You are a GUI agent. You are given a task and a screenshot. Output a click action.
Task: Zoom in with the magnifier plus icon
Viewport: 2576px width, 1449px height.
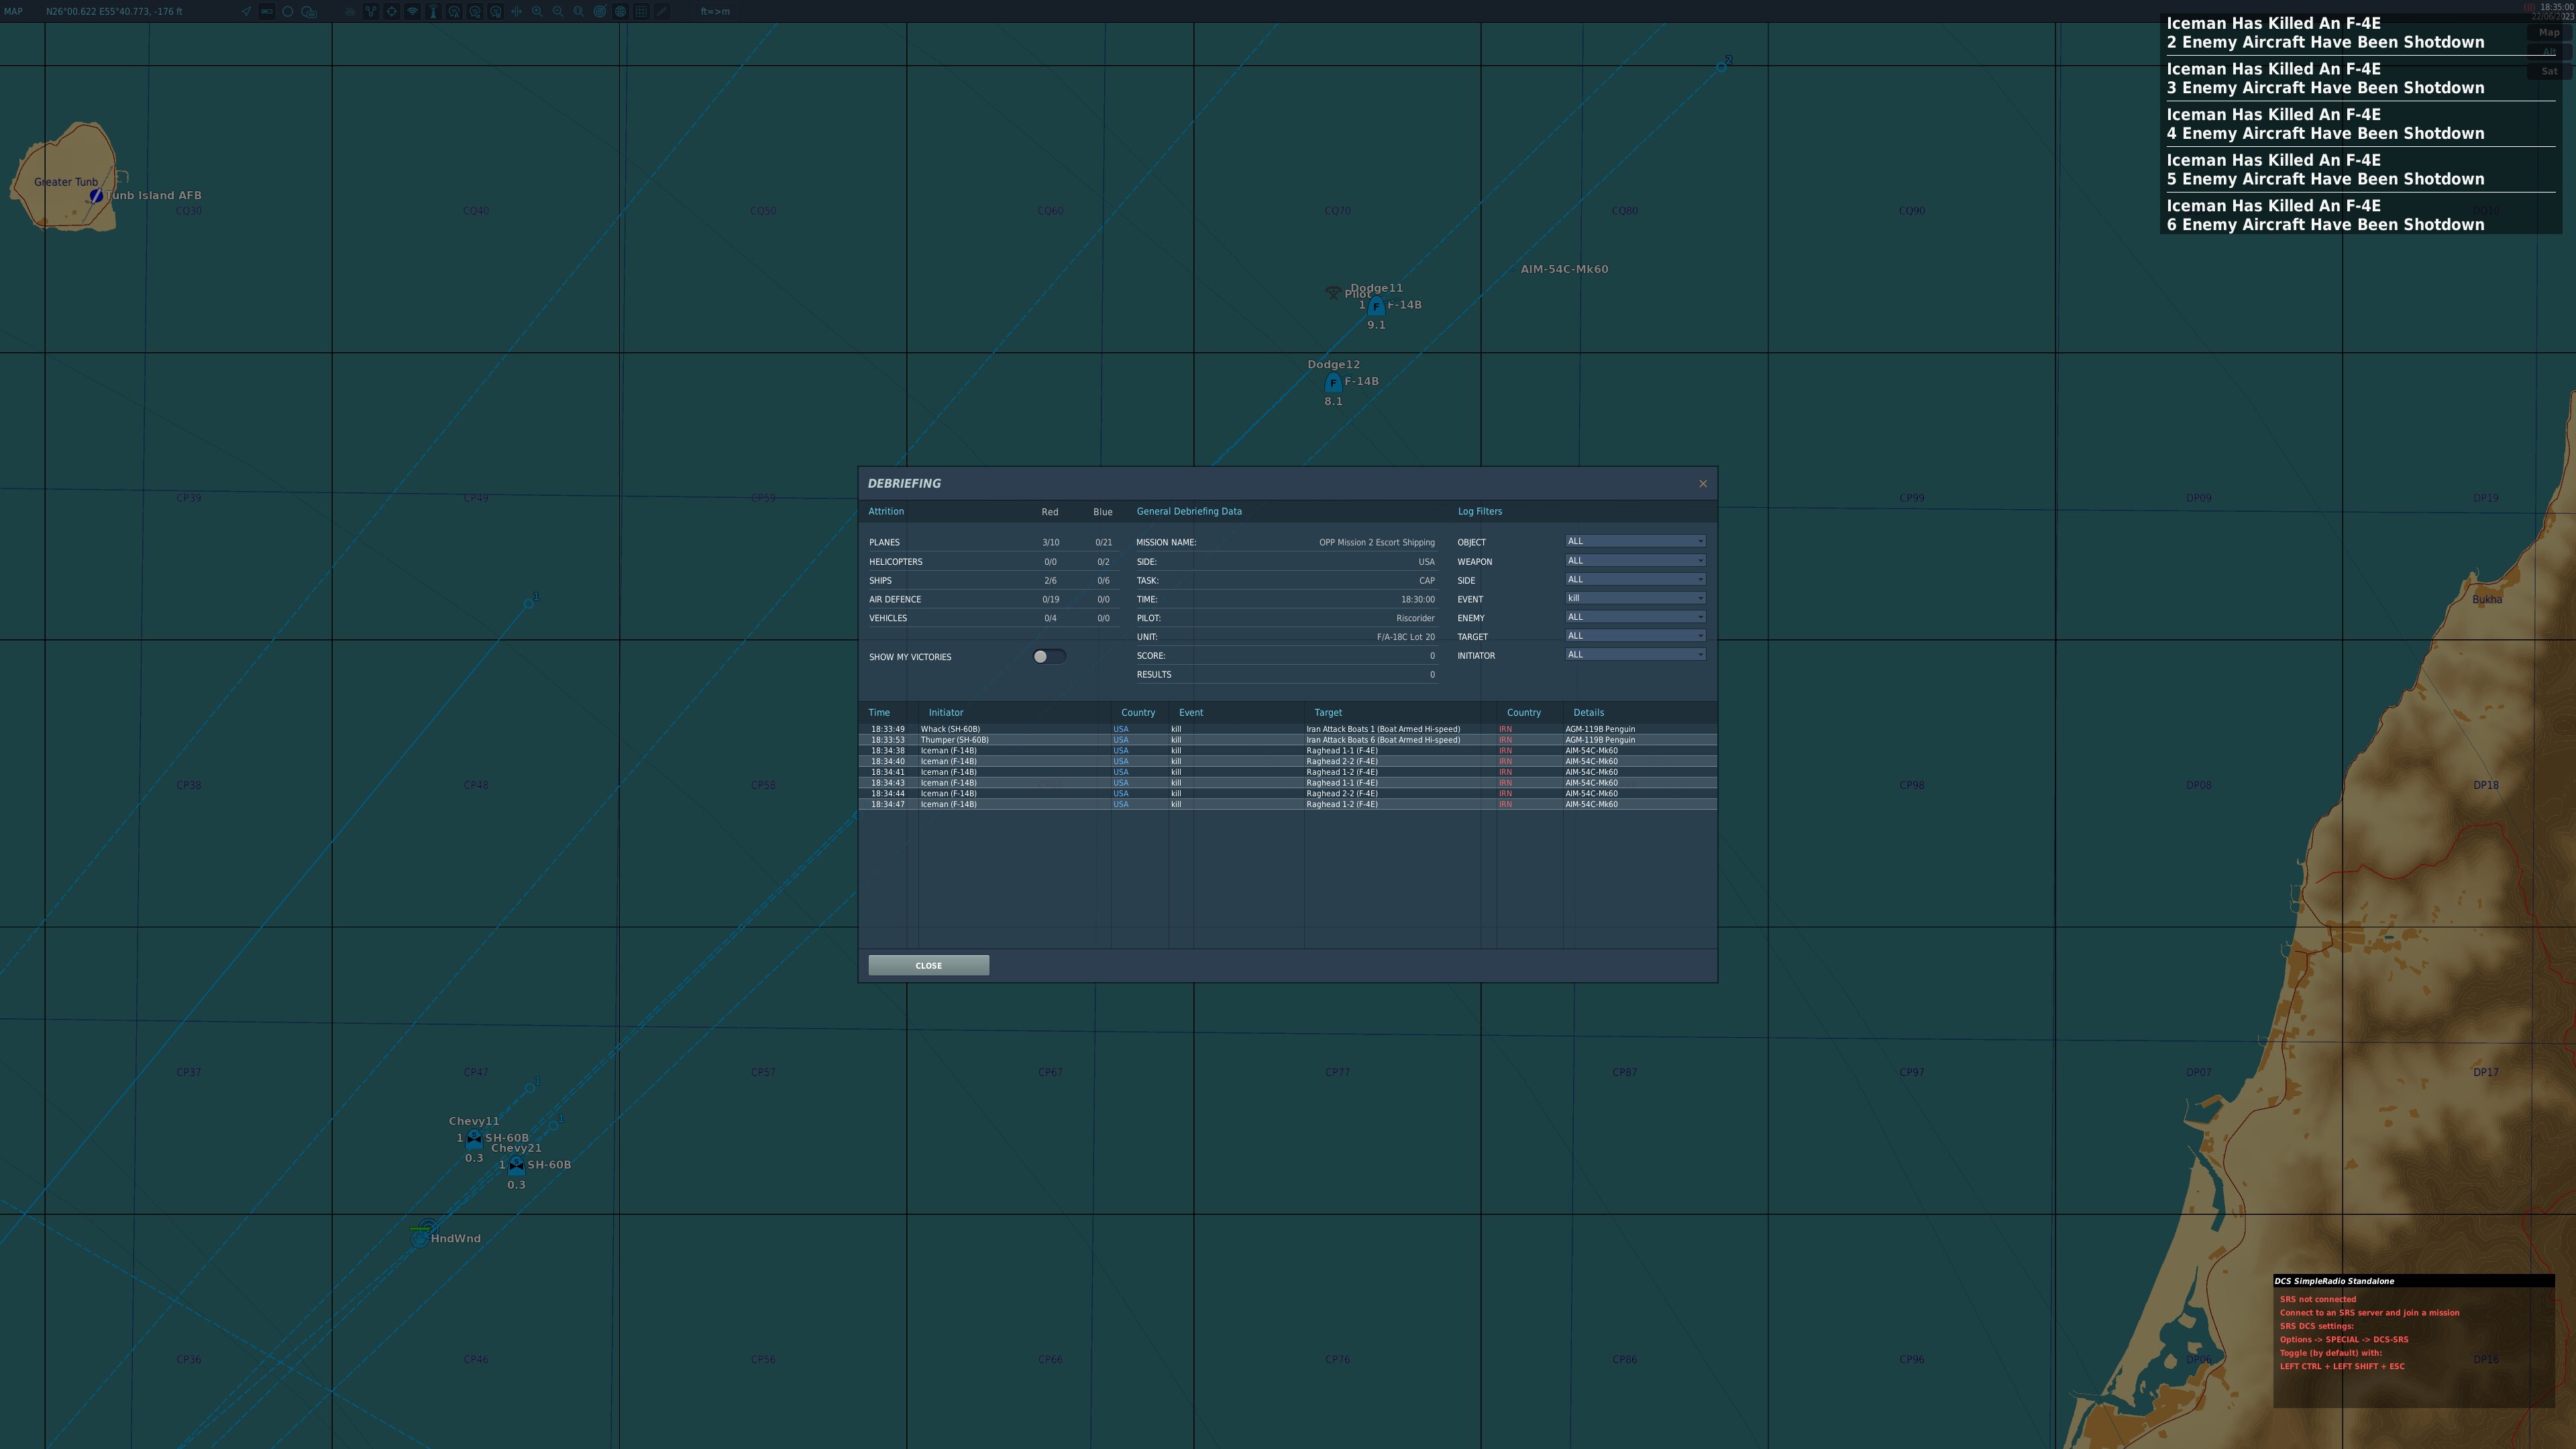point(537,11)
